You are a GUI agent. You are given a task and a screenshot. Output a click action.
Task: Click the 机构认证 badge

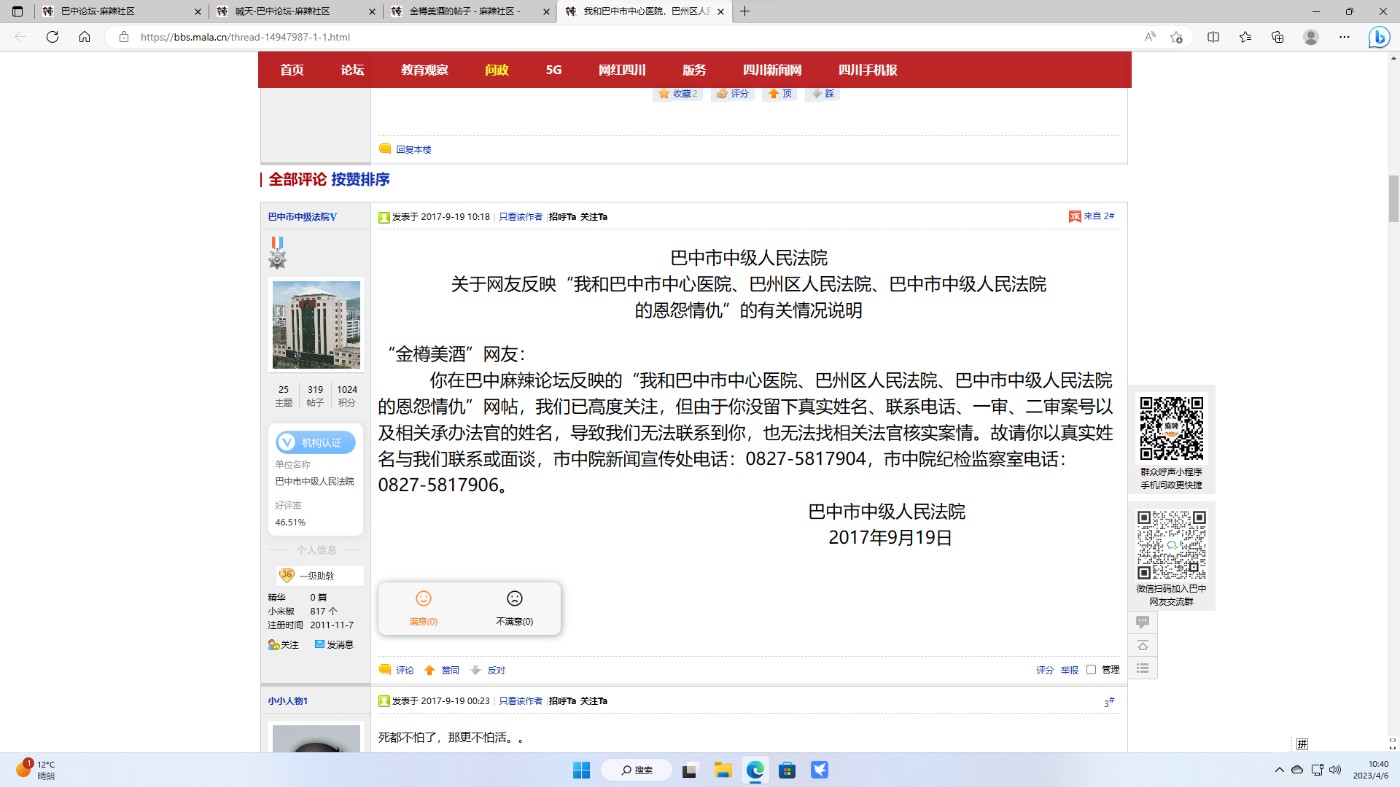[316, 442]
